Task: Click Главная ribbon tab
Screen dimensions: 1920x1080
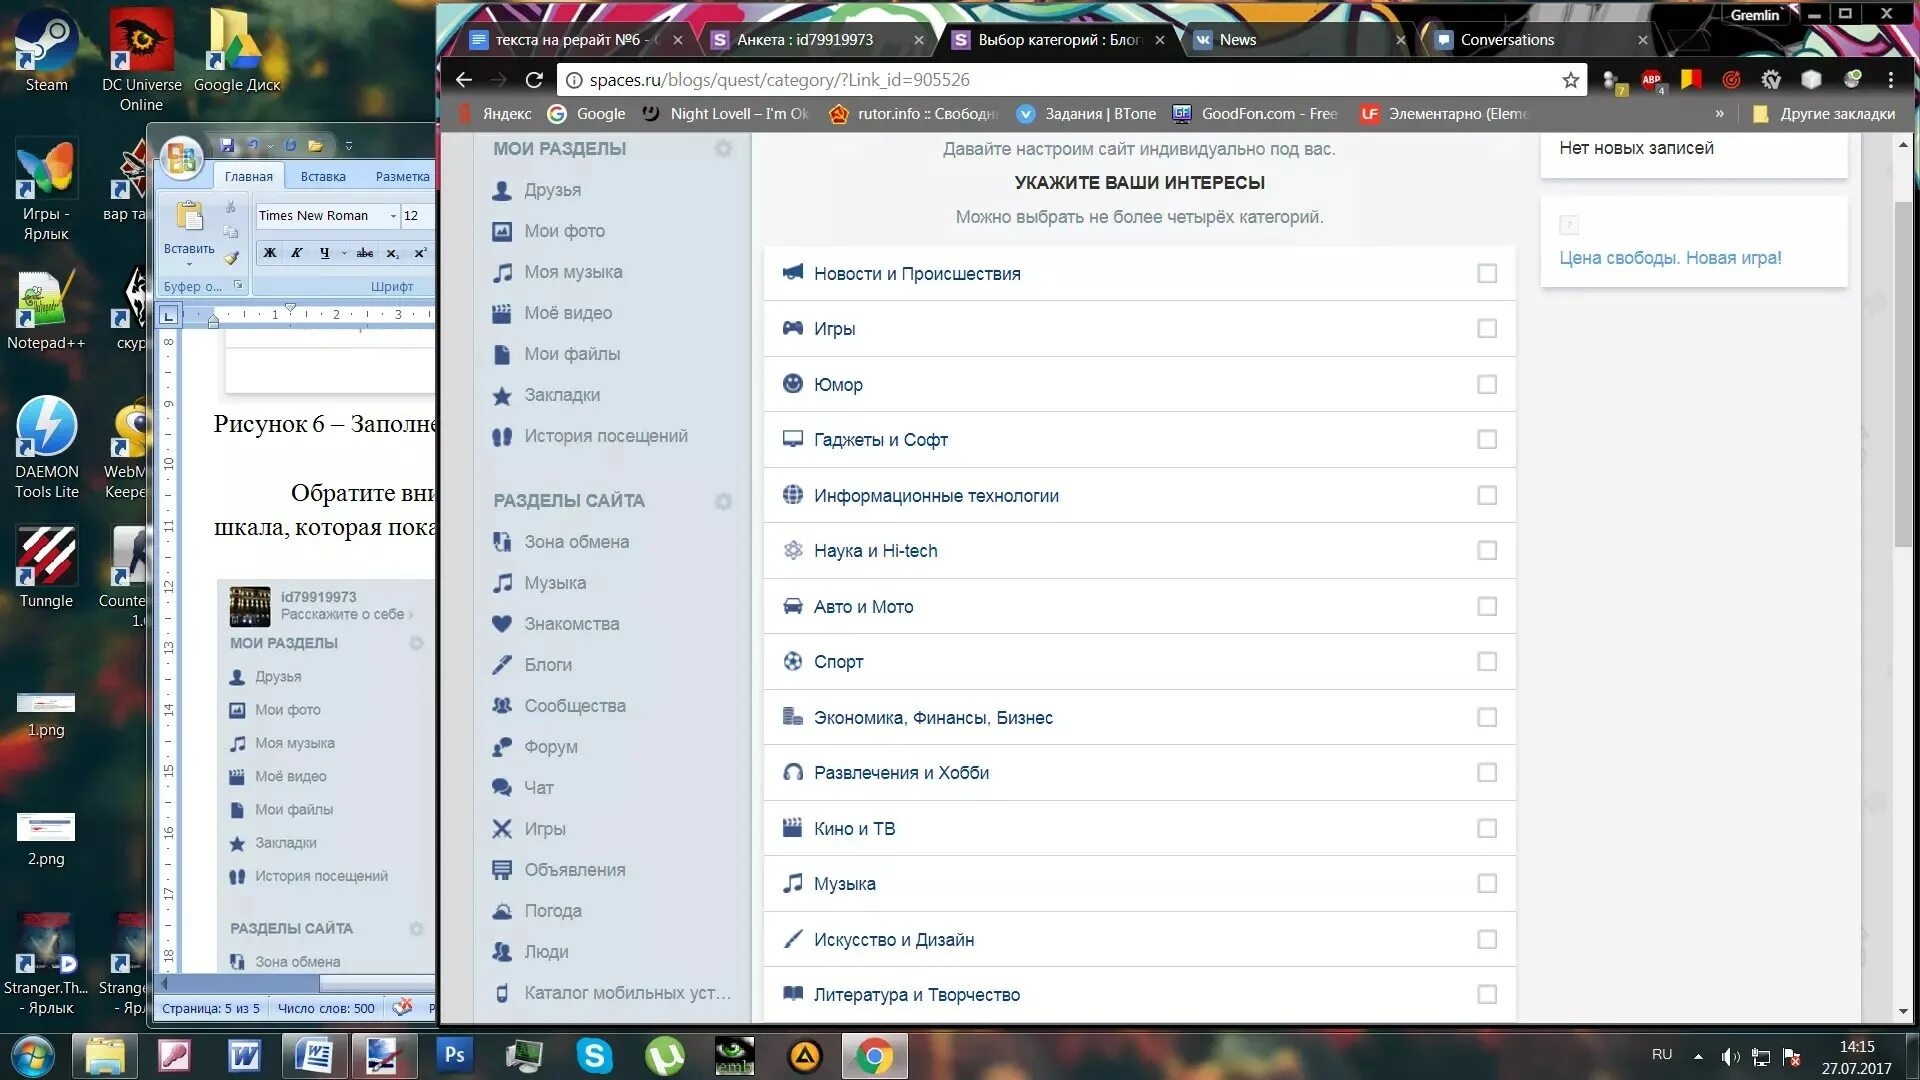Action: pyautogui.click(x=247, y=175)
